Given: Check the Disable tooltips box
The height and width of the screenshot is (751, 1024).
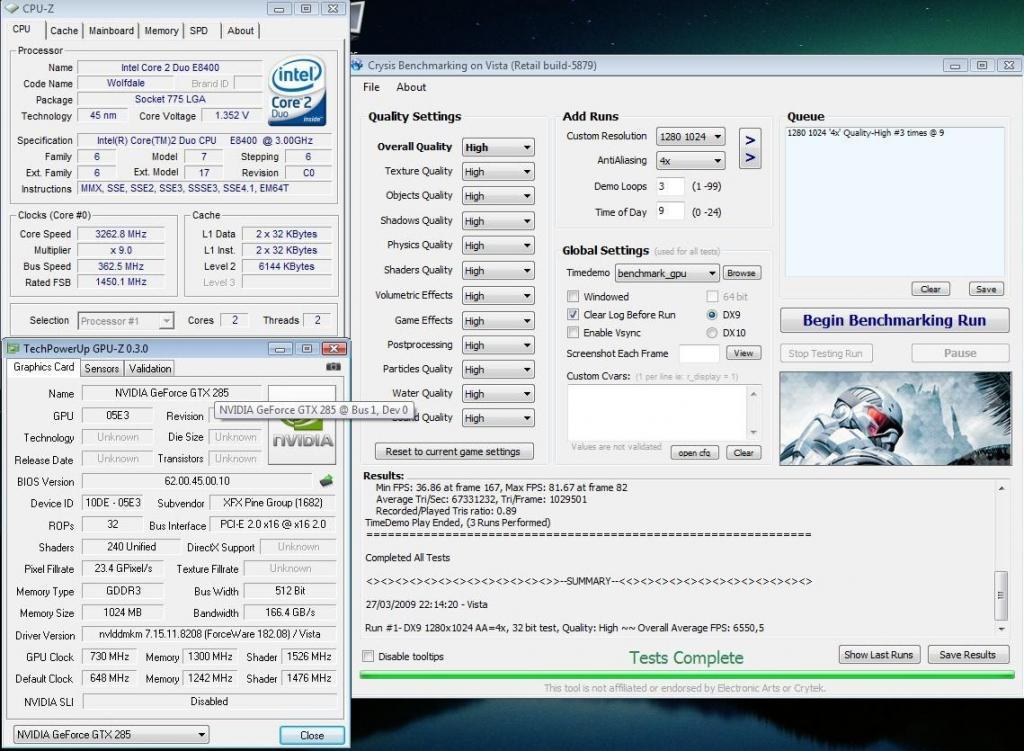Looking at the screenshot, I should point(368,656).
